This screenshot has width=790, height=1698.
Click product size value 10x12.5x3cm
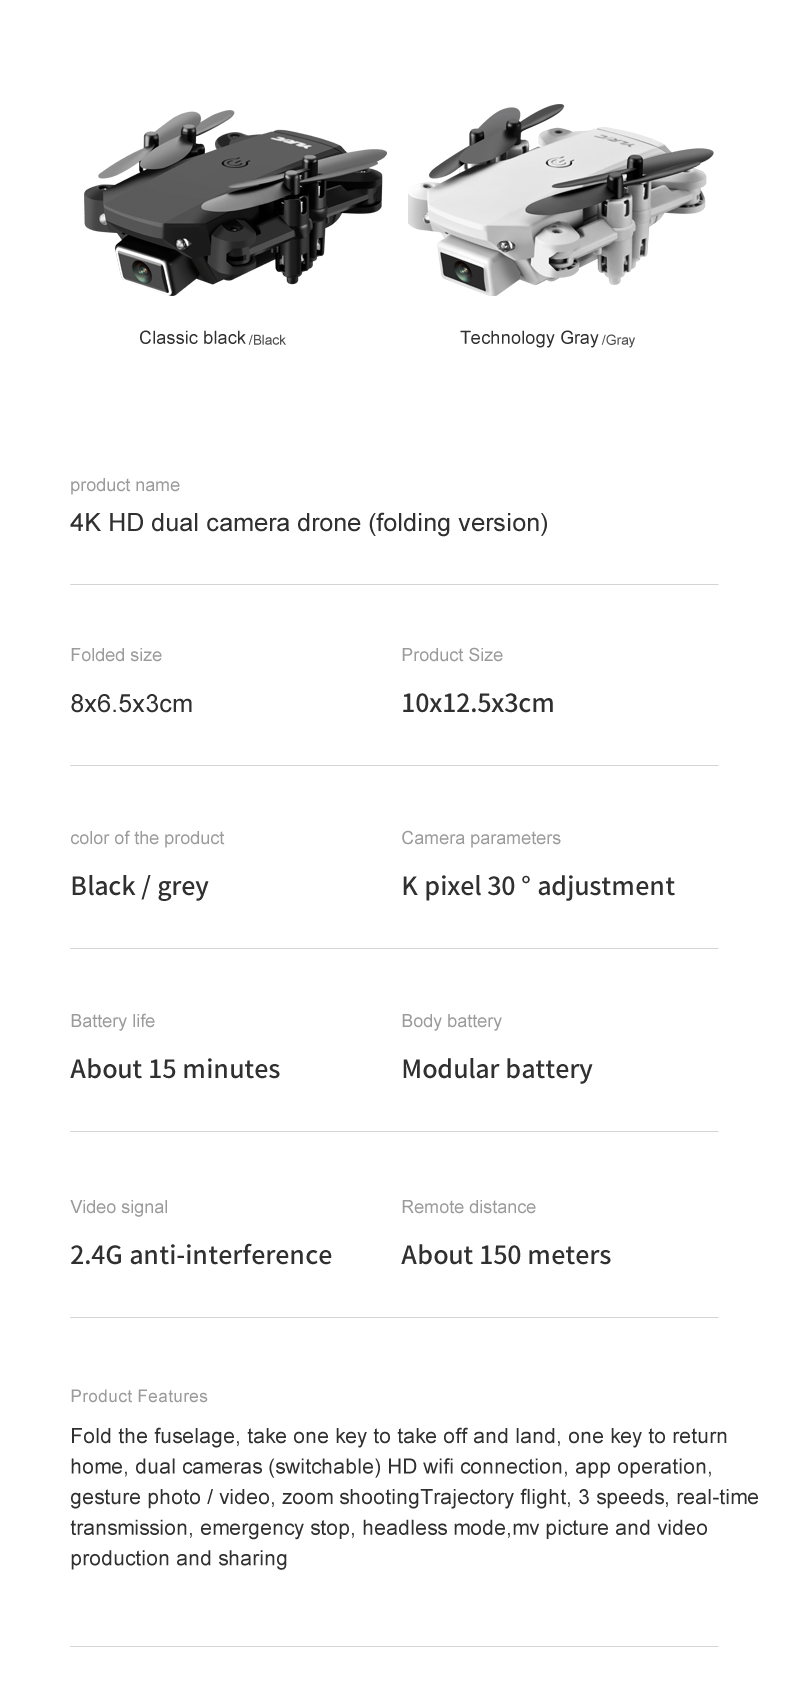477,703
